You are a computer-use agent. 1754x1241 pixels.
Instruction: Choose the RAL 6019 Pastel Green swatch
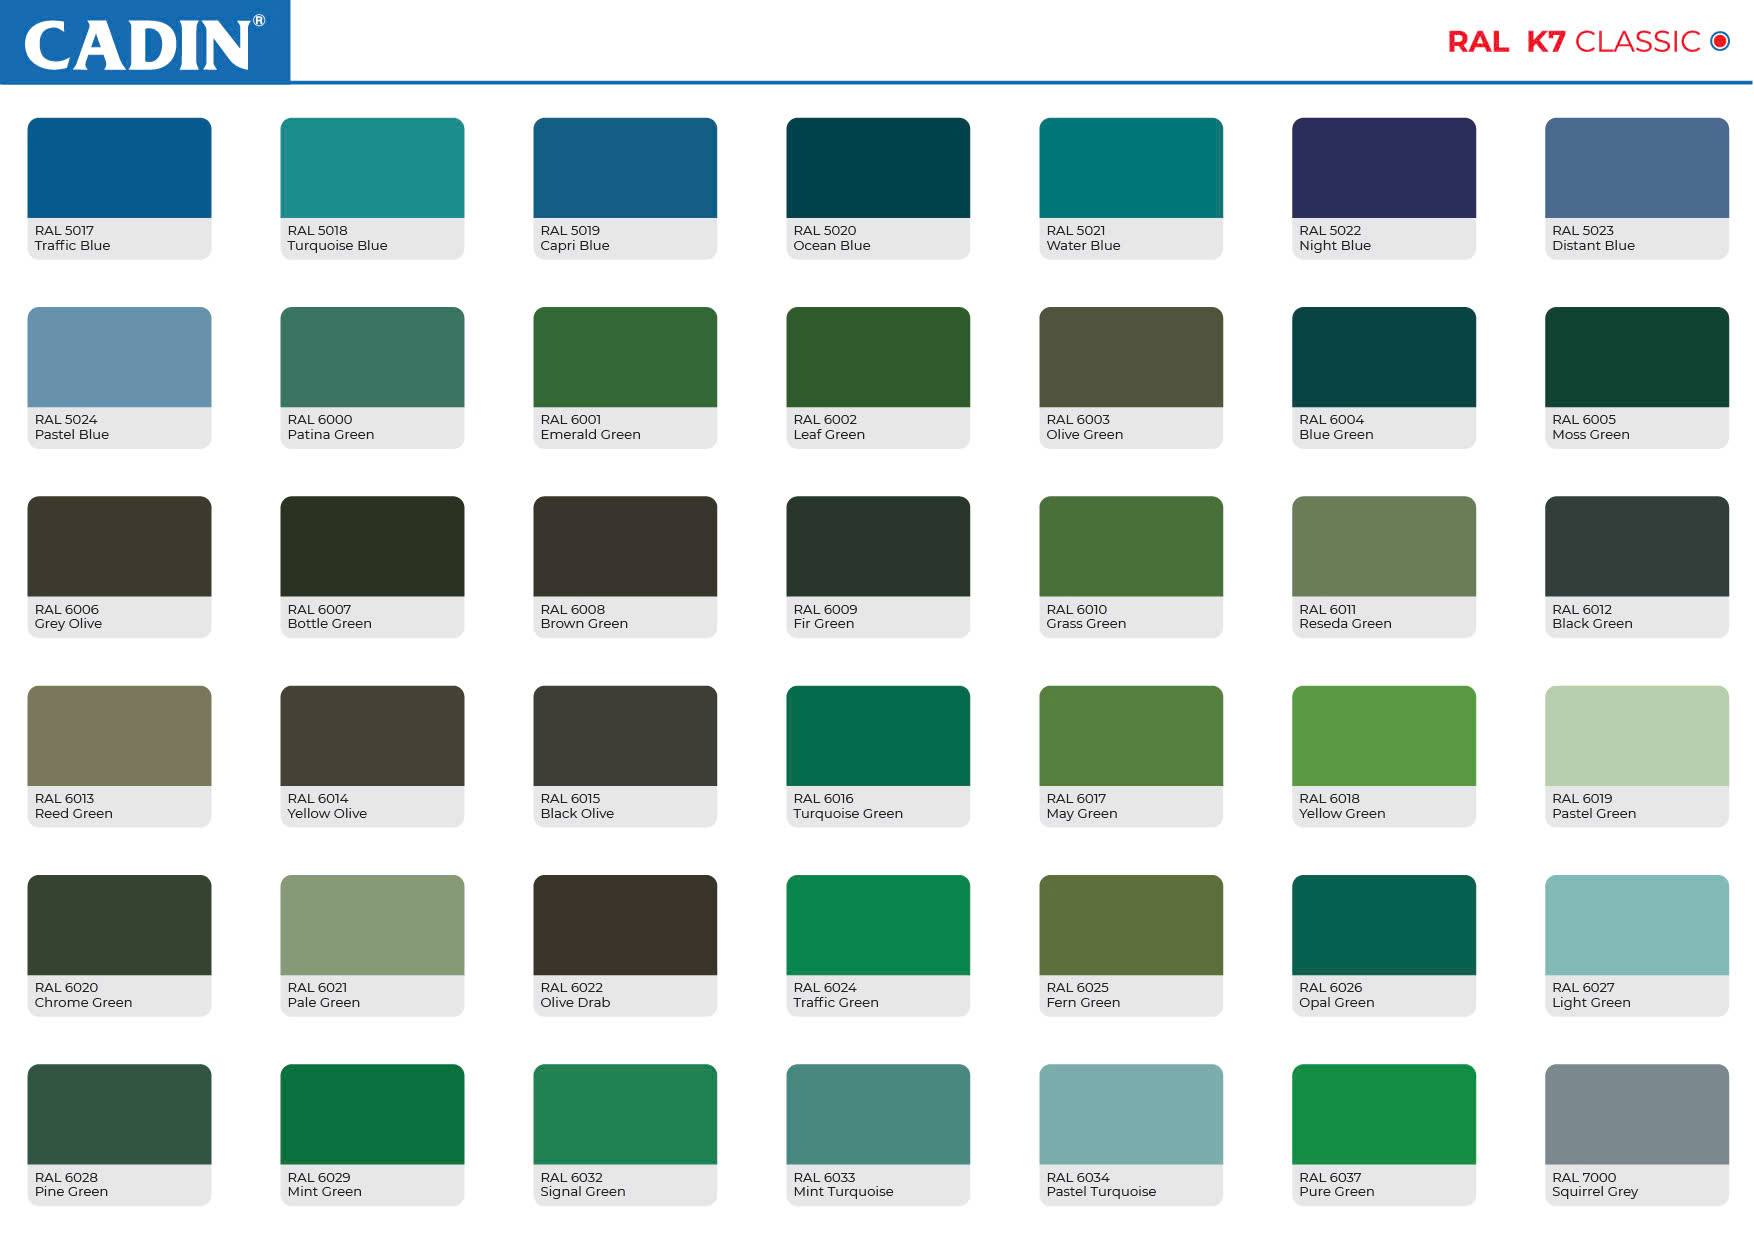tap(1636, 735)
